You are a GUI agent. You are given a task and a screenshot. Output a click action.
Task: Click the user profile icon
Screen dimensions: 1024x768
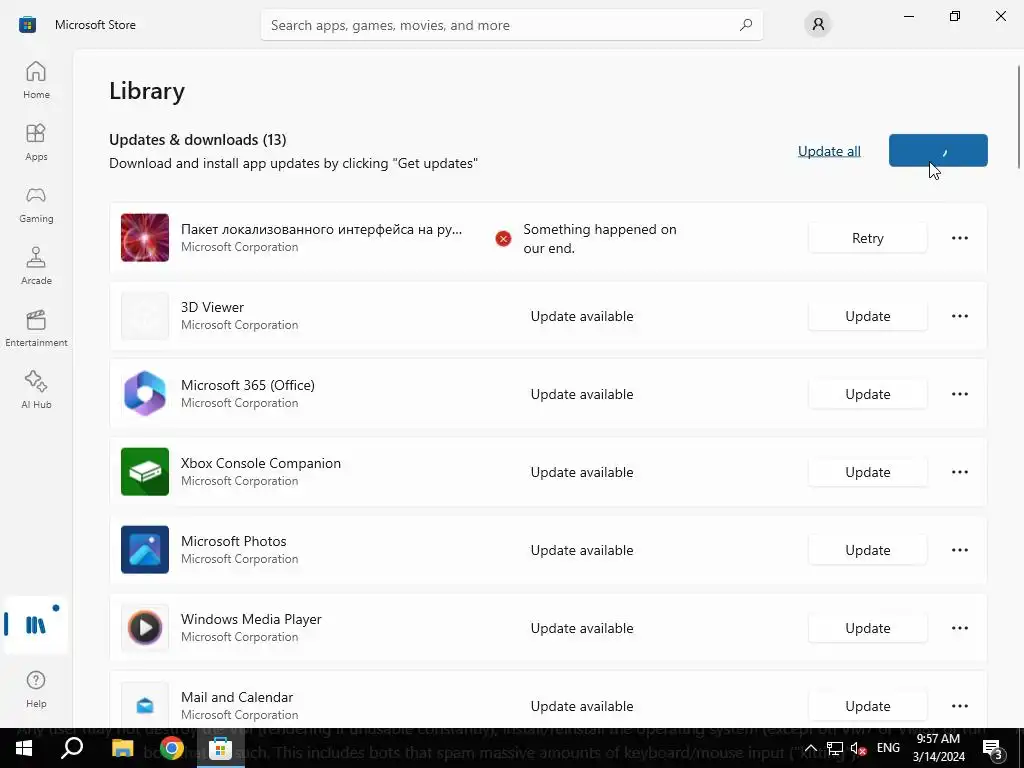pyautogui.click(x=818, y=25)
